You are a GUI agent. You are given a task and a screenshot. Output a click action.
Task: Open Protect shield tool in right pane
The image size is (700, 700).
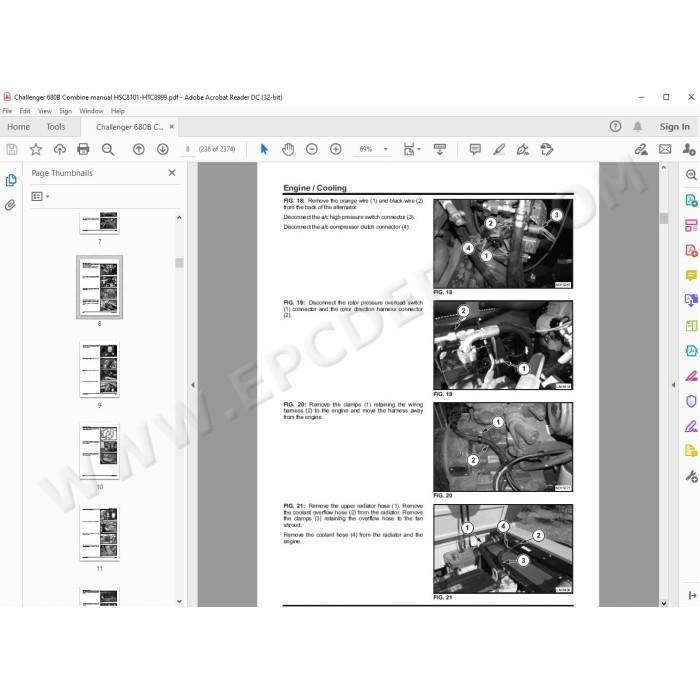pos(691,401)
